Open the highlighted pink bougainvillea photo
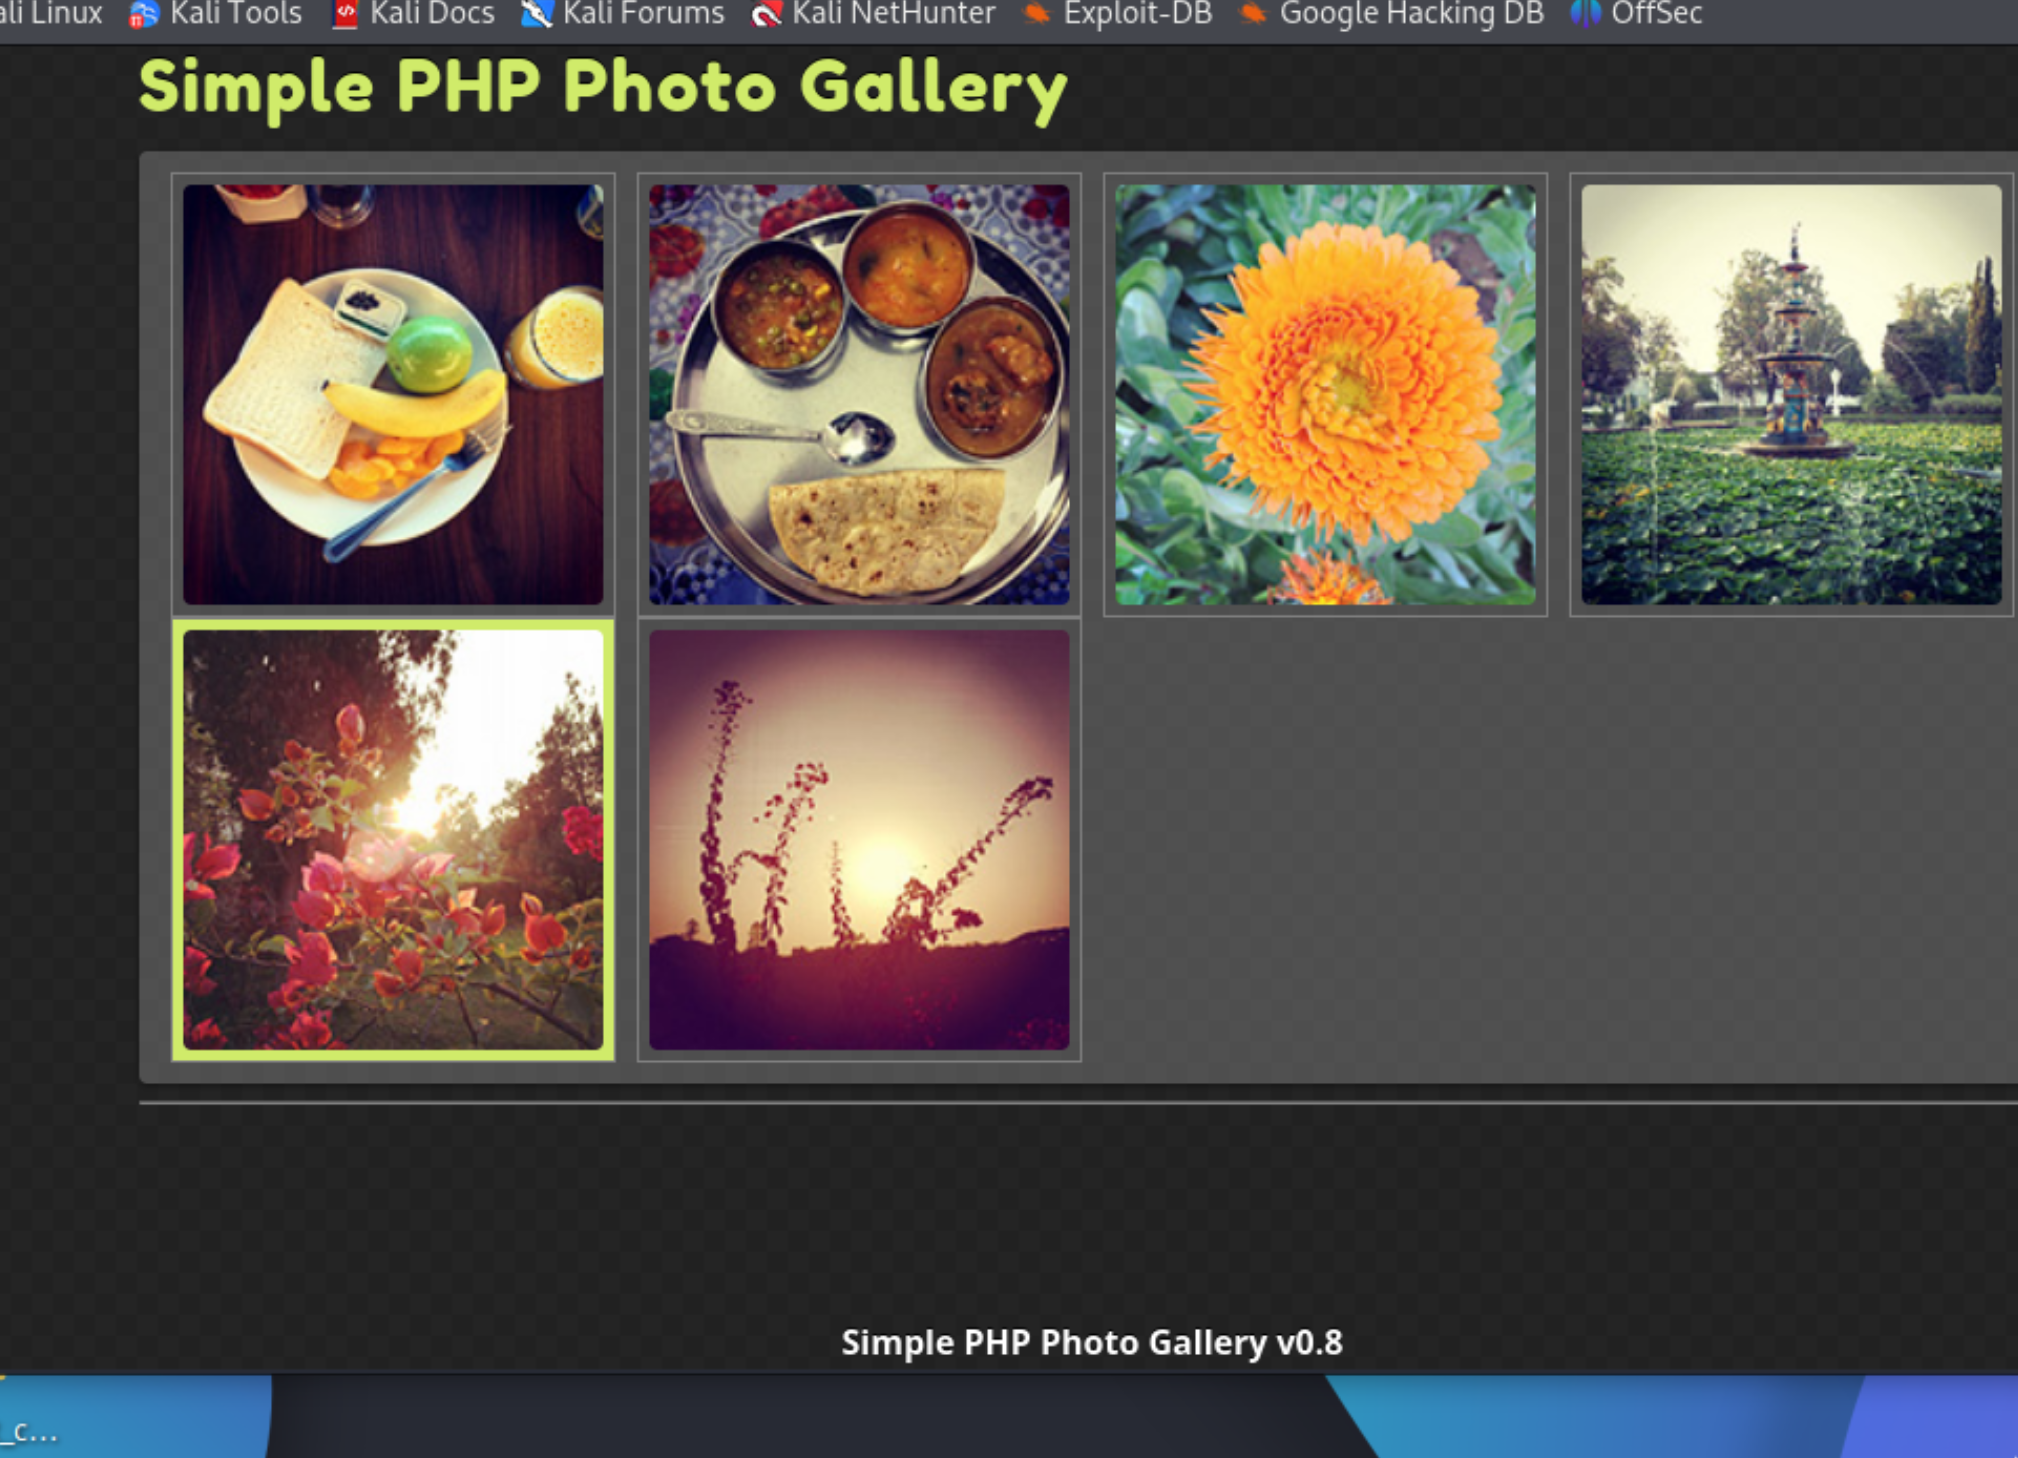This screenshot has width=2018, height=1458. [393, 839]
